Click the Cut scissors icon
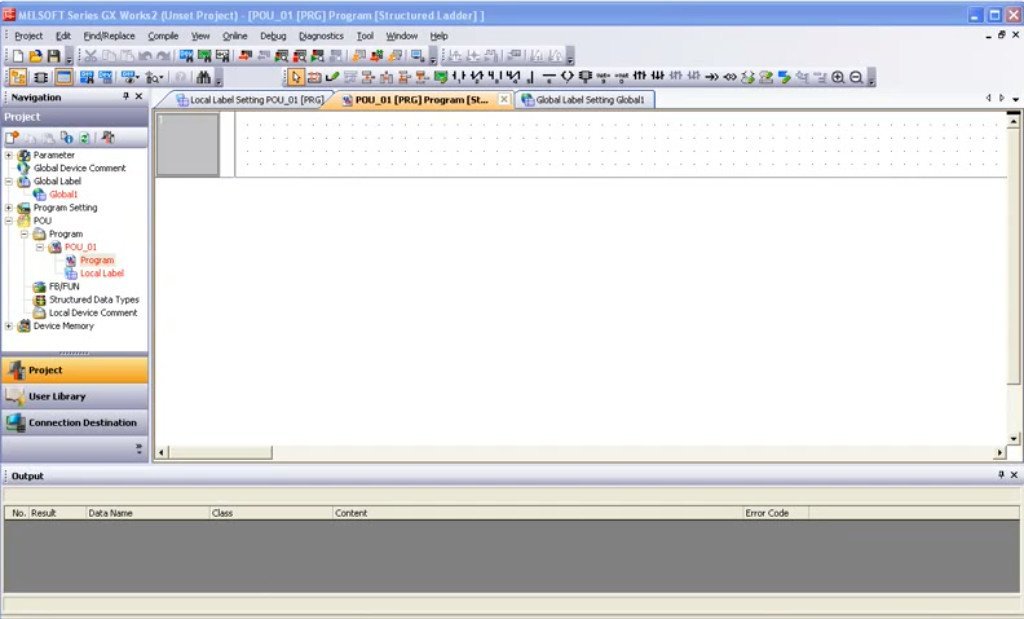 coord(91,56)
